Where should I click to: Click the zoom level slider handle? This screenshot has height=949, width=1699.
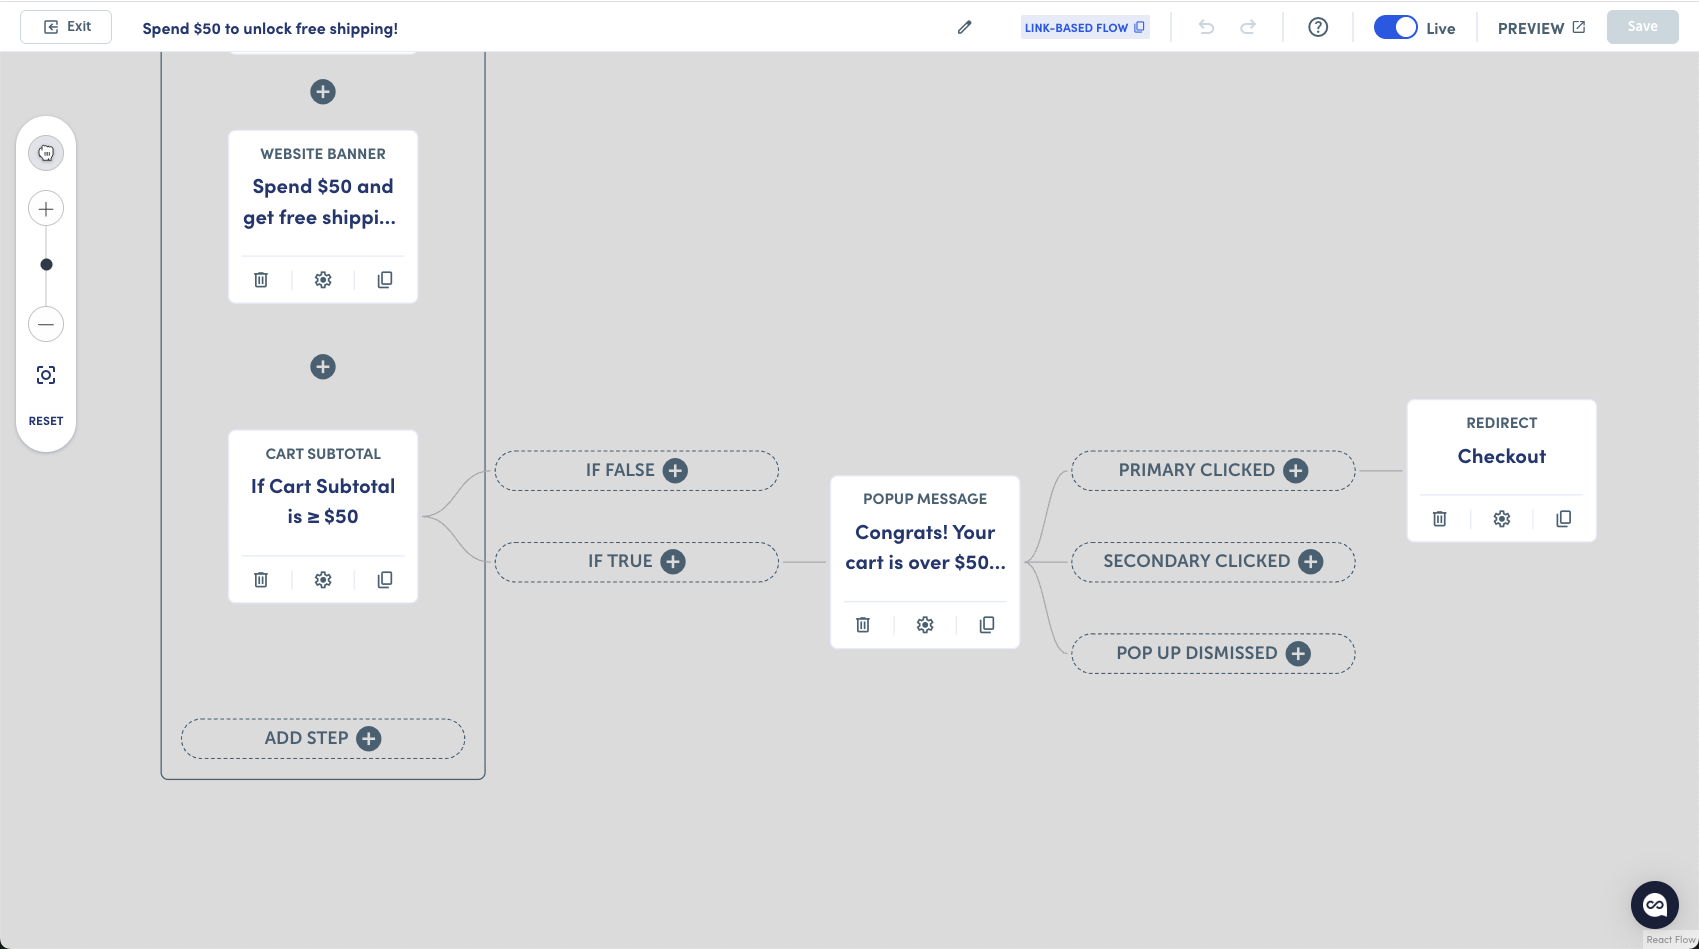pos(45,264)
